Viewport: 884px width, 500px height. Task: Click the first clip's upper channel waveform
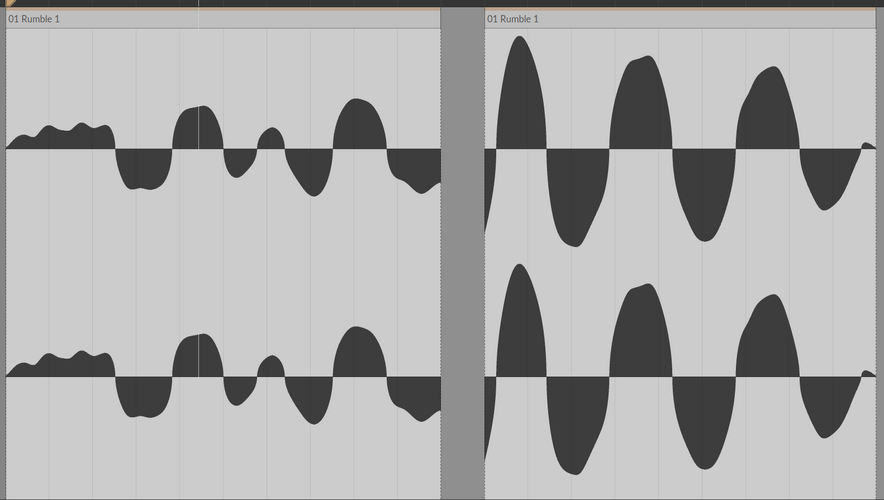223,148
